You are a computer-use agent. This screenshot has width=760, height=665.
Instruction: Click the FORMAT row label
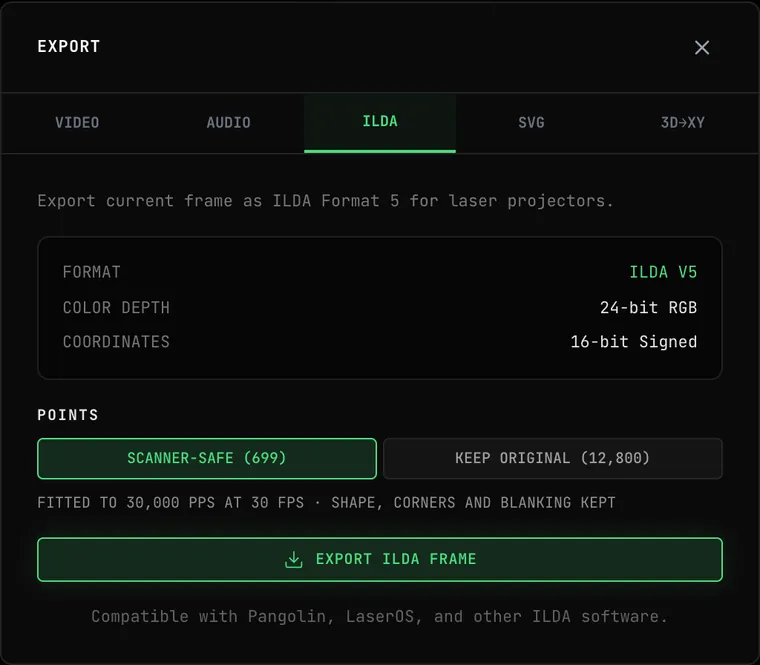92,272
